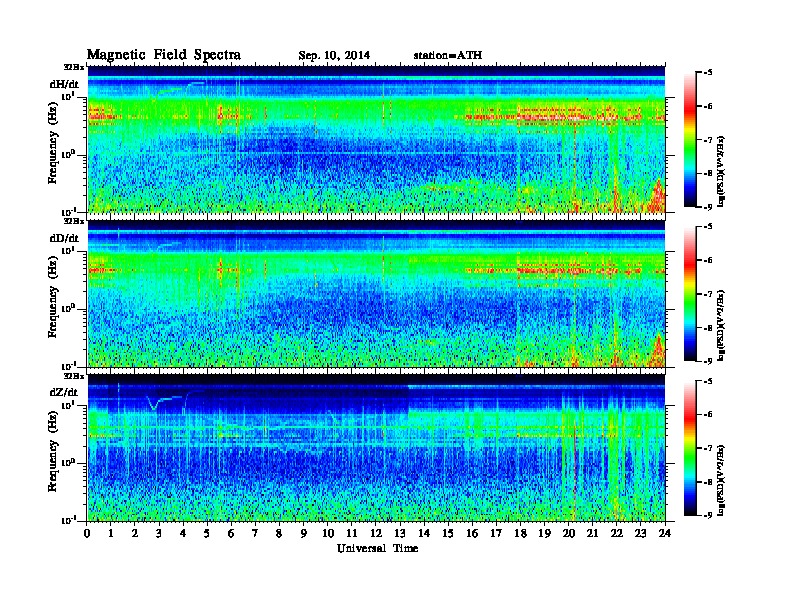Click hour tick label 0 on time axis

(87, 534)
